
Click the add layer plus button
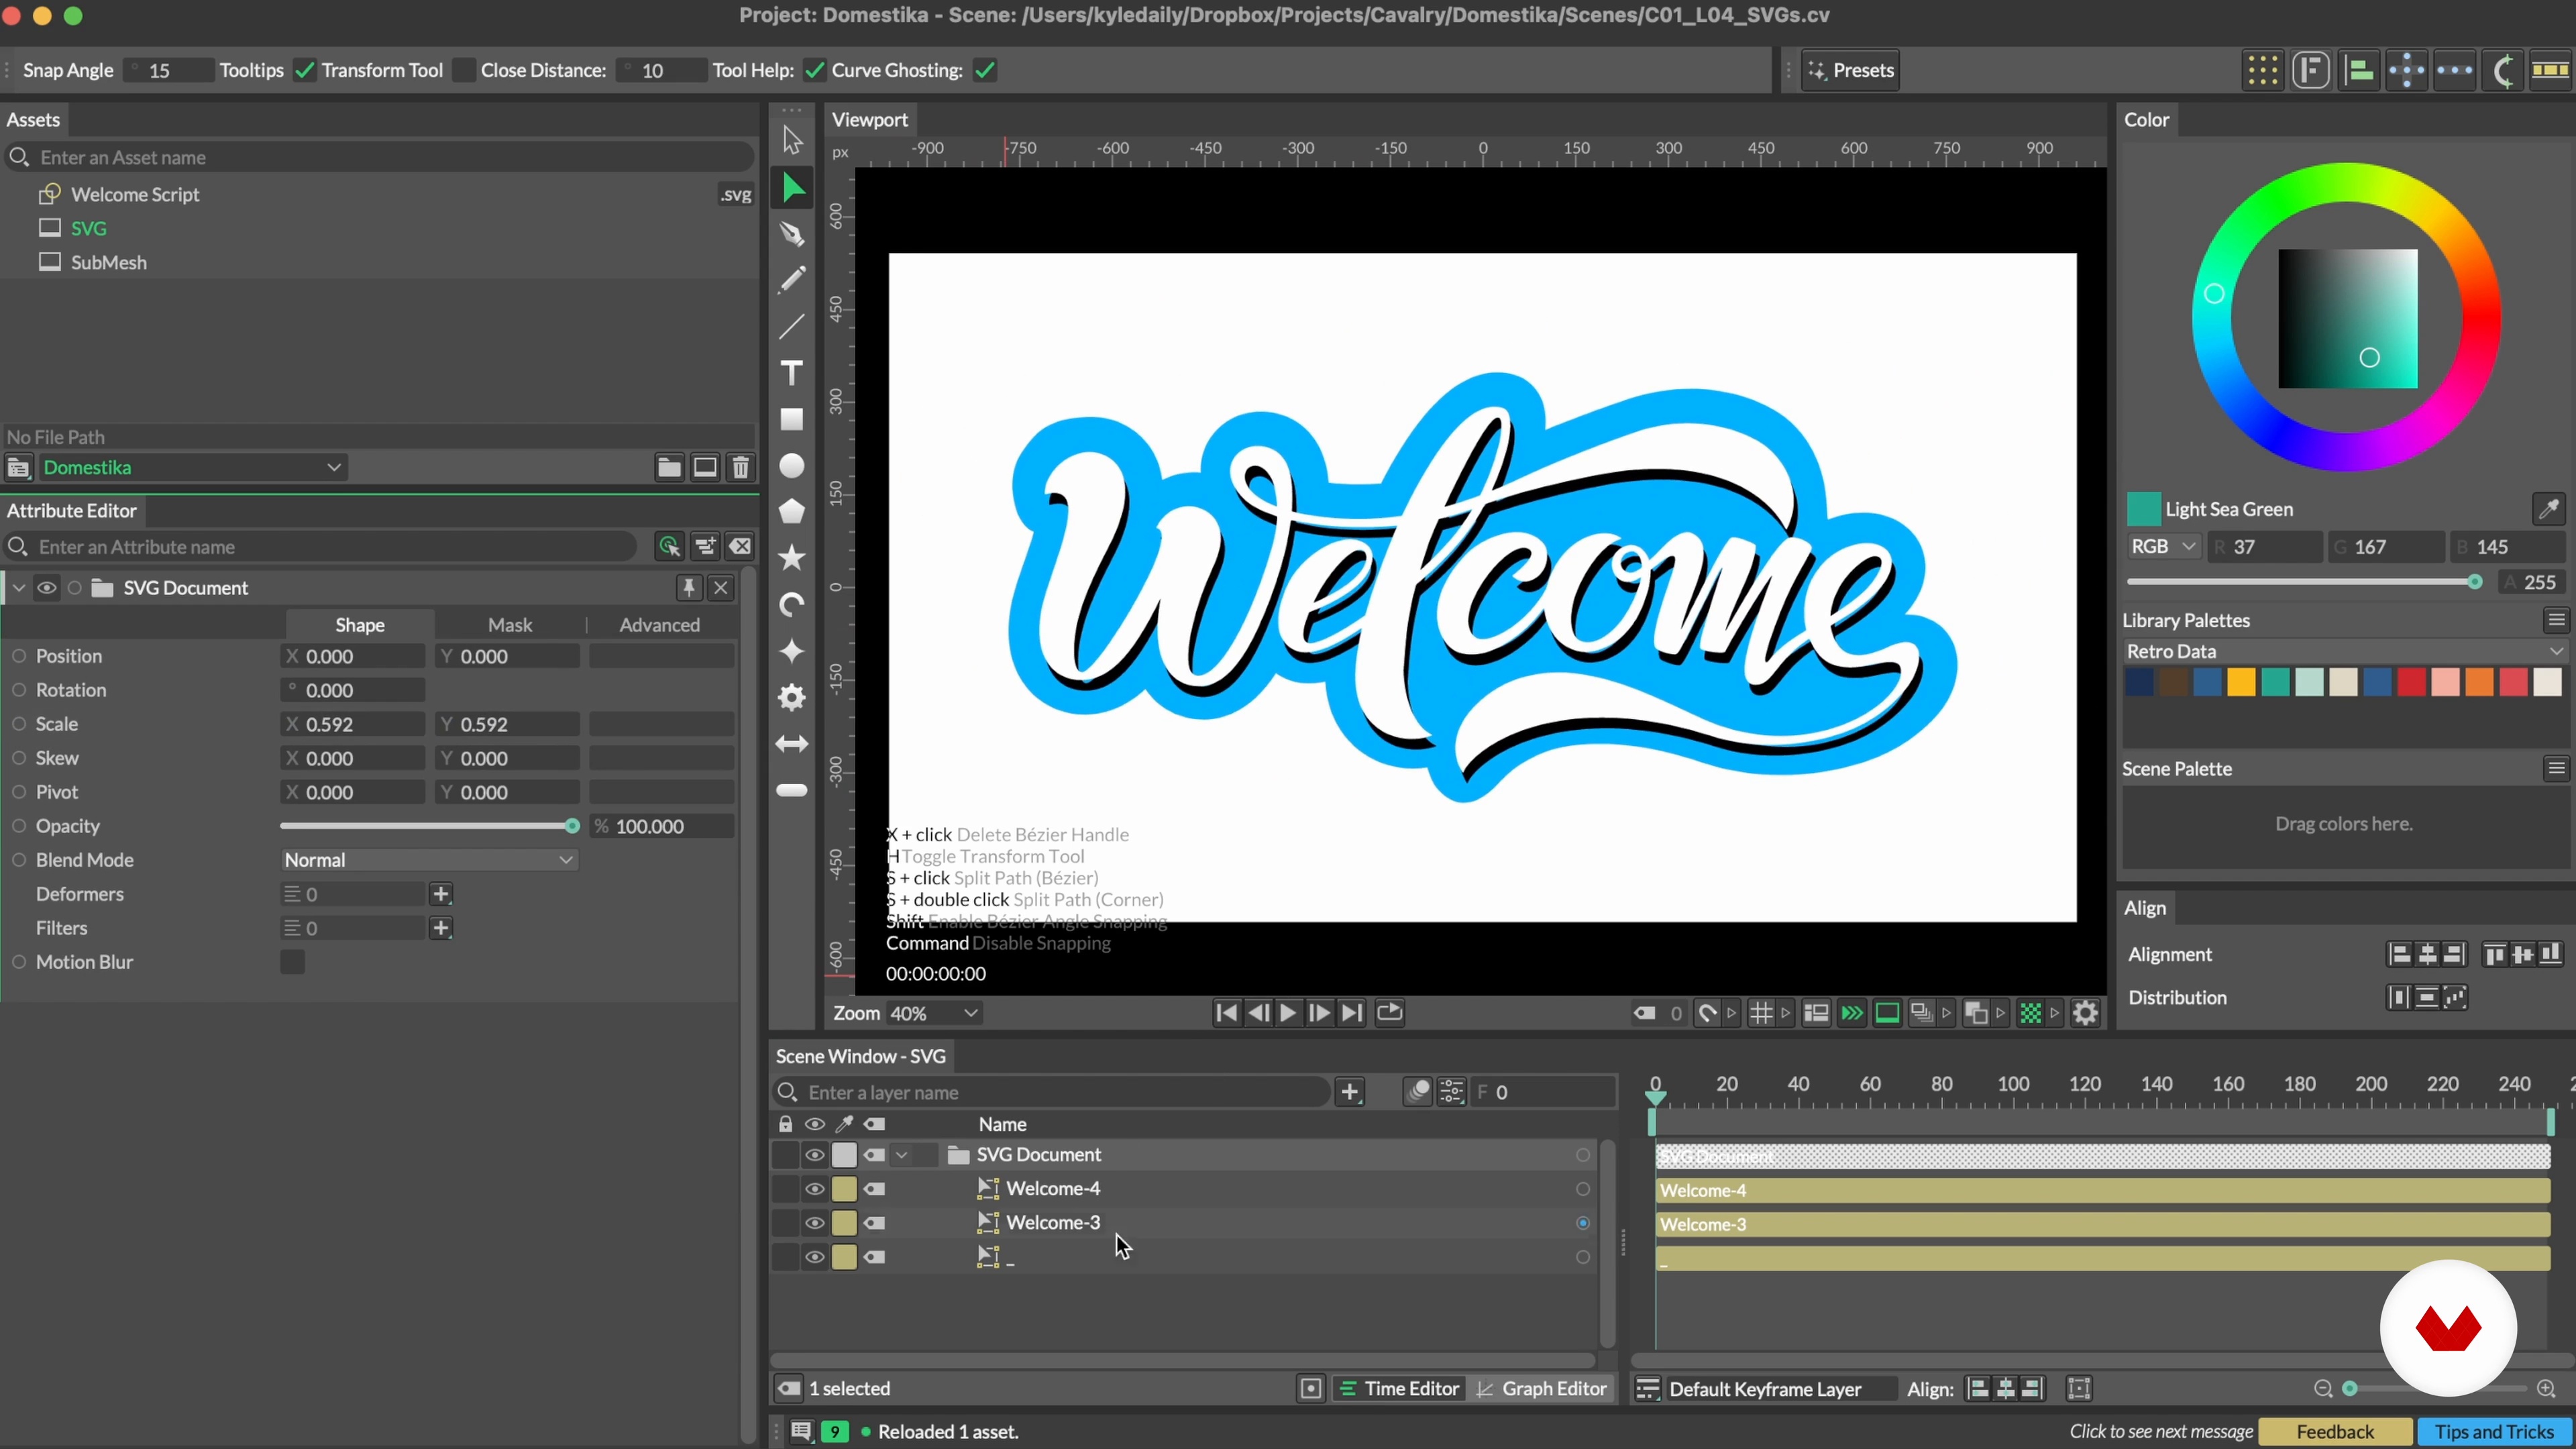pyautogui.click(x=1350, y=1092)
